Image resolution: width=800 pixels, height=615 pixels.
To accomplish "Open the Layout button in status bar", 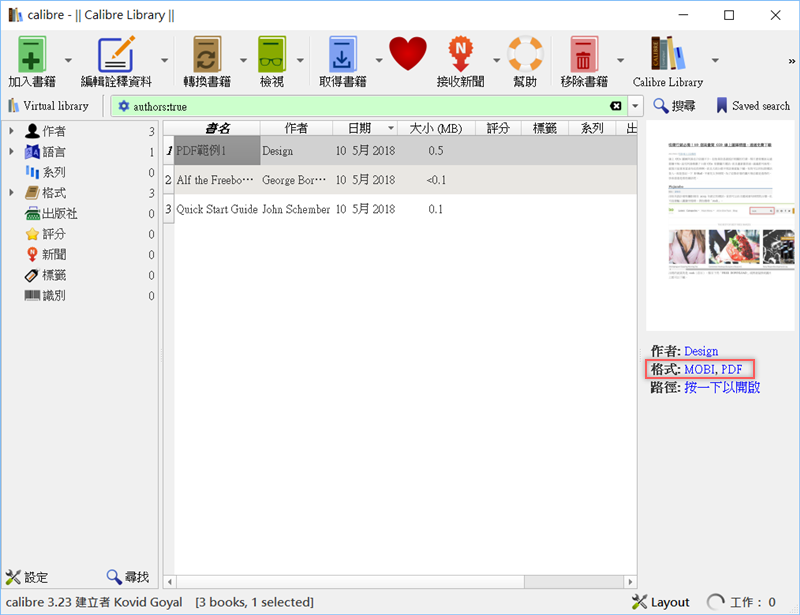I will pyautogui.click(x=661, y=602).
